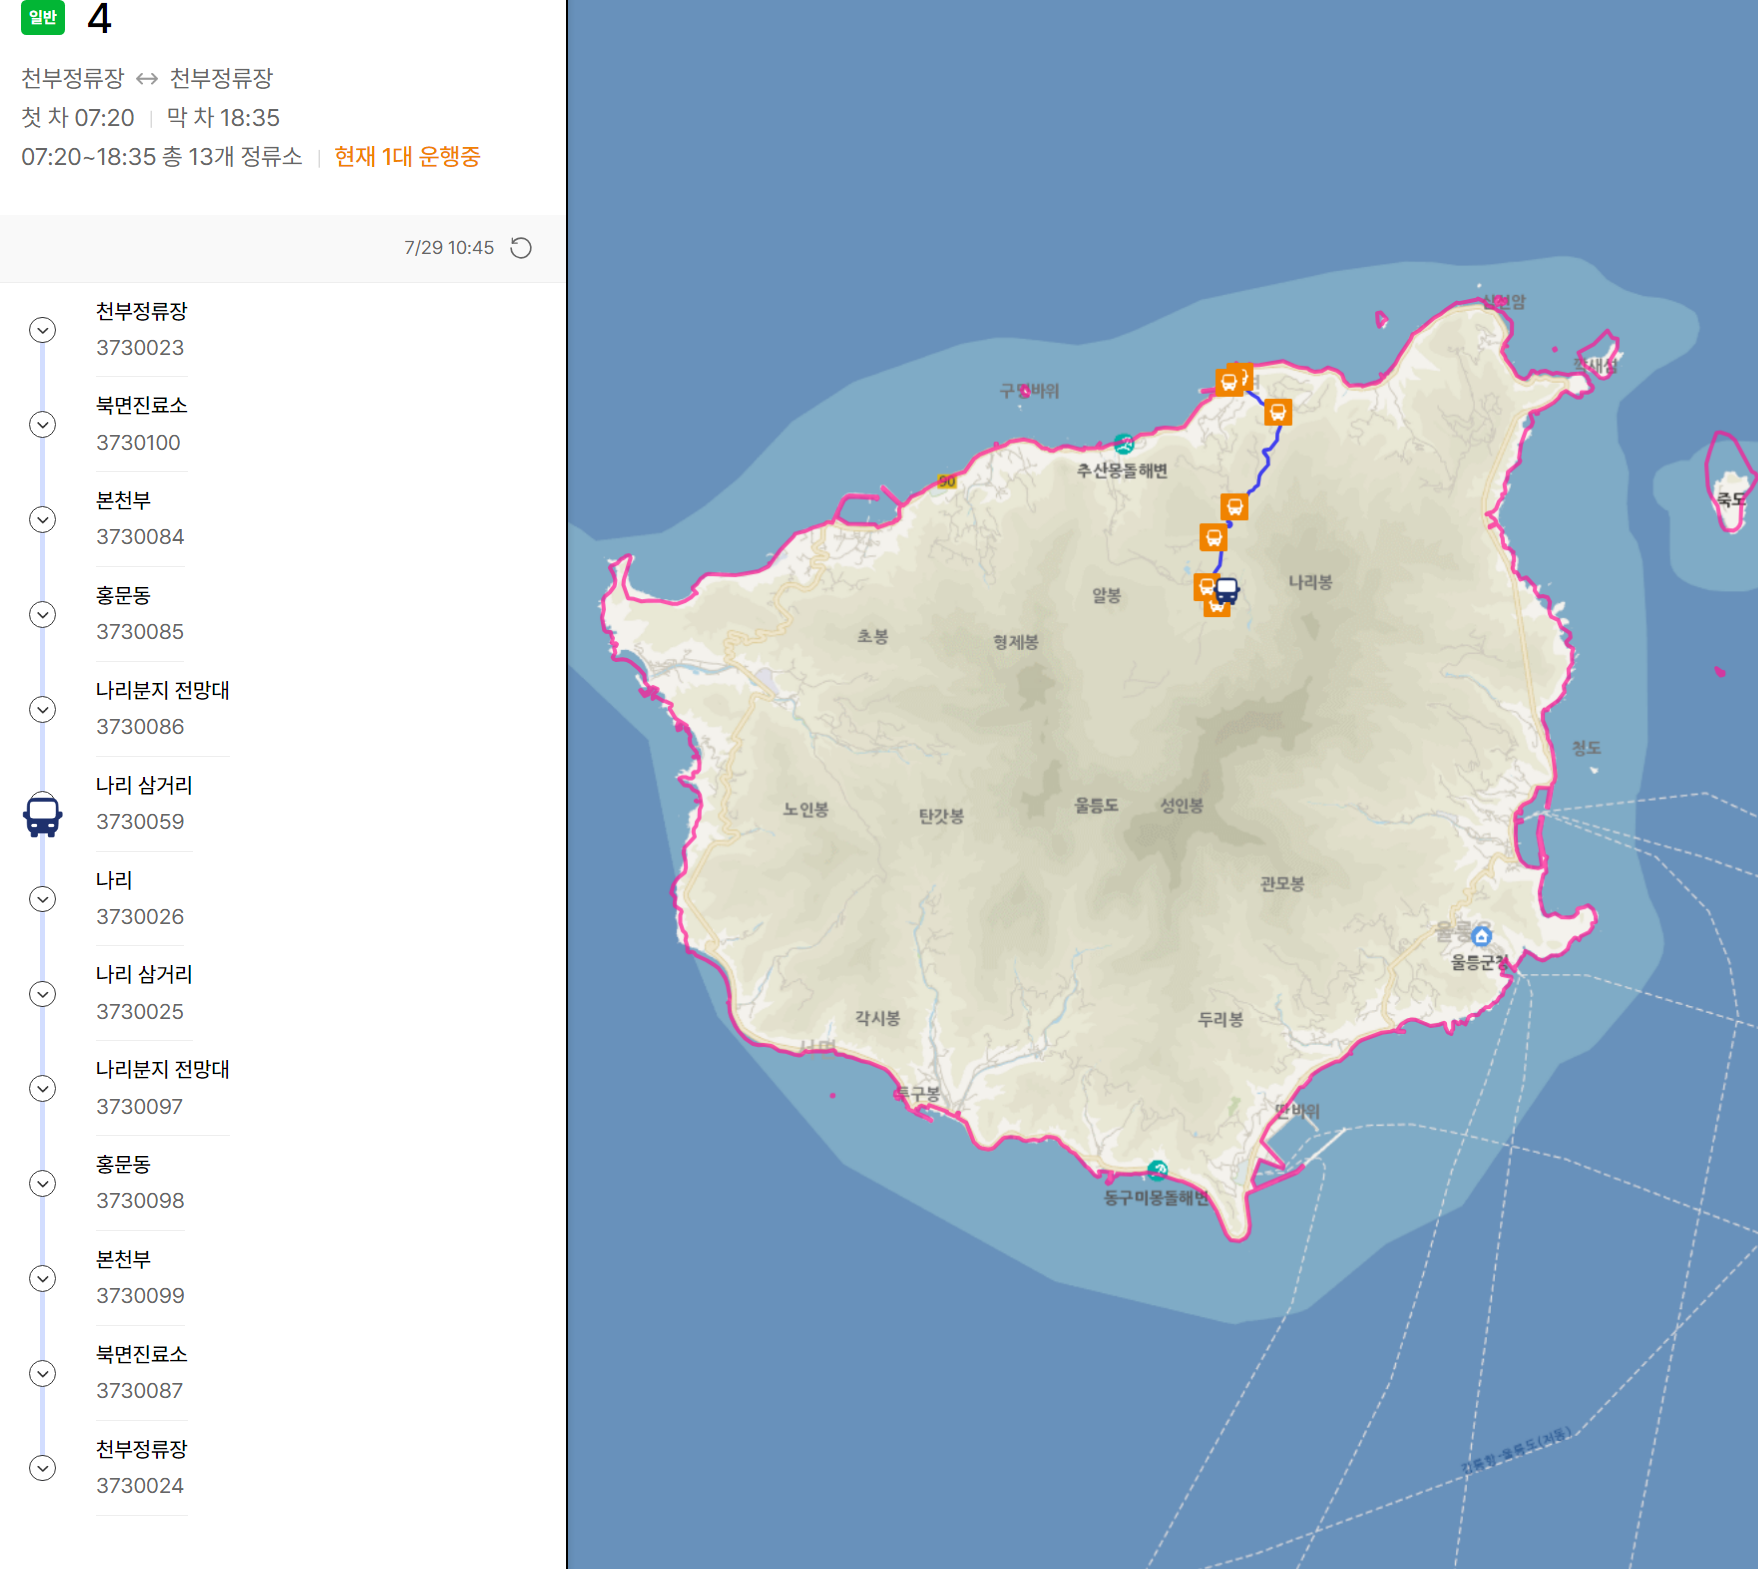1758x1569 pixels.
Task: Expand the 나리분지 전망대 3730086 stop chevron
Action: point(42,709)
